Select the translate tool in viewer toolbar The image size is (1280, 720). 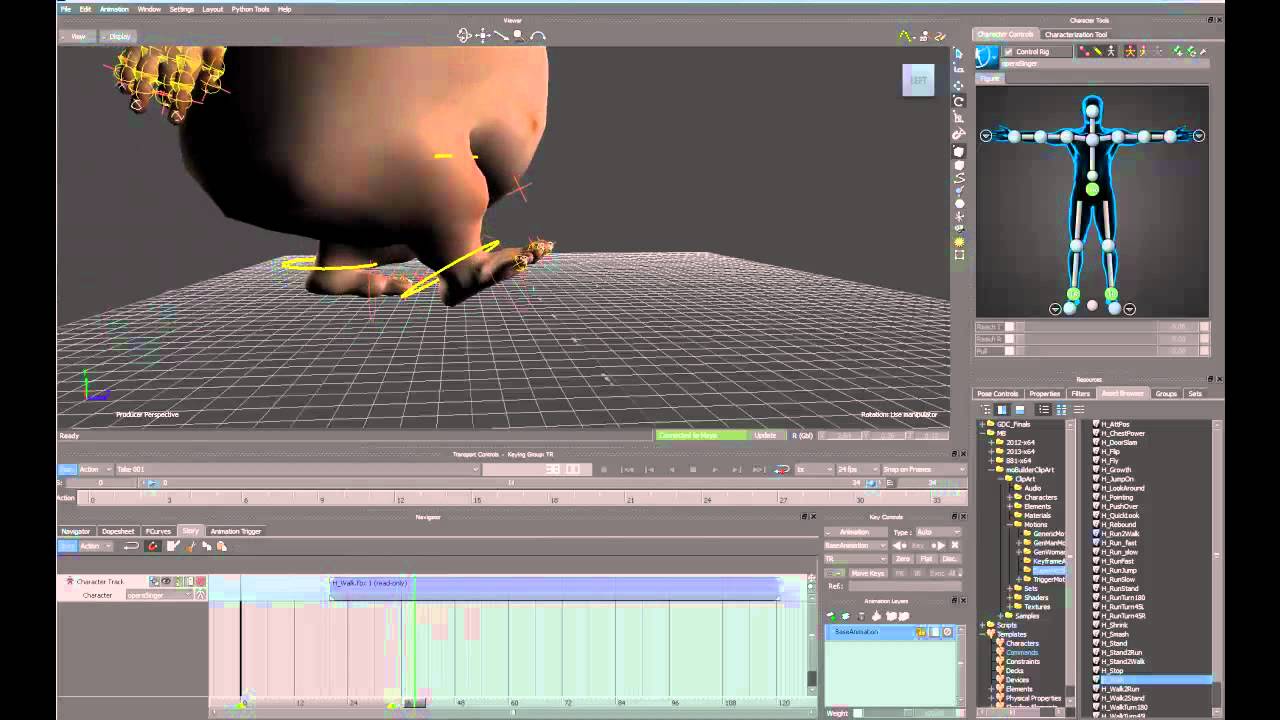pos(958,86)
